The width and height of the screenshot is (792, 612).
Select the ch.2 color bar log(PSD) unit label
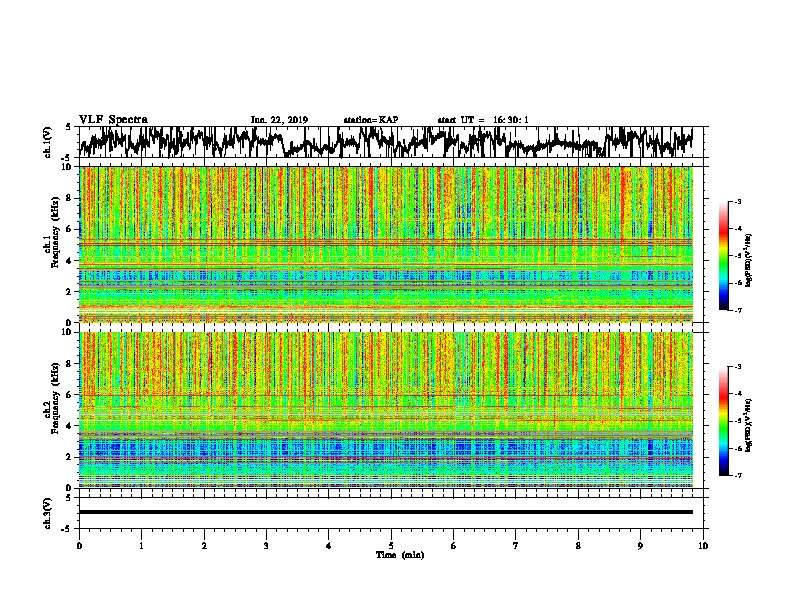tap(749, 425)
